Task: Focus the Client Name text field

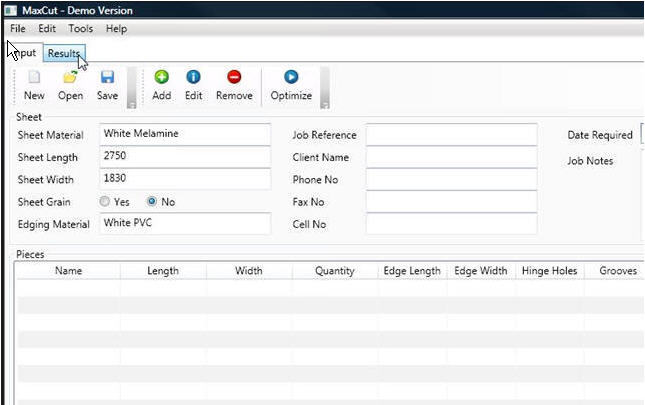Action: pyautogui.click(x=451, y=157)
